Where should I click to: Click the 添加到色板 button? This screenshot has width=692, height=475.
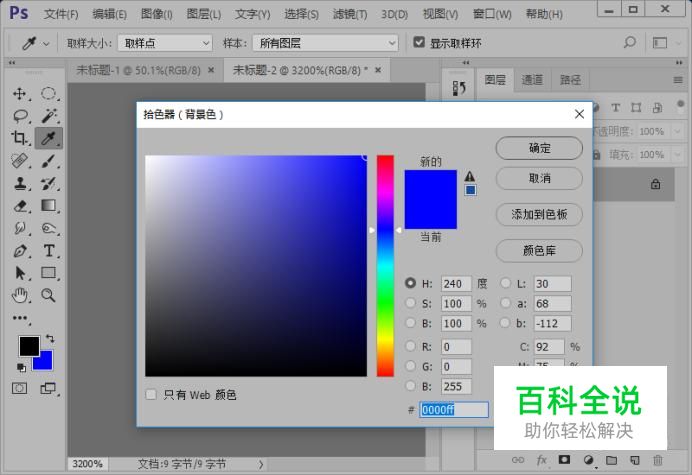(539, 215)
